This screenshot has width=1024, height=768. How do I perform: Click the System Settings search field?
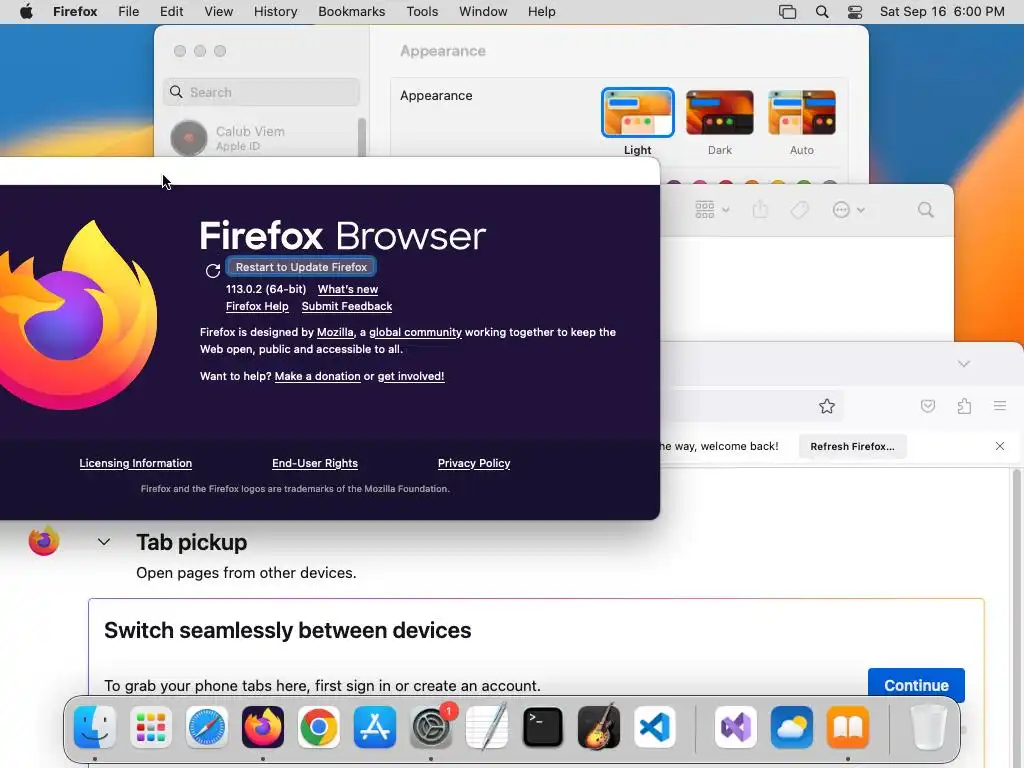[x=261, y=92]
